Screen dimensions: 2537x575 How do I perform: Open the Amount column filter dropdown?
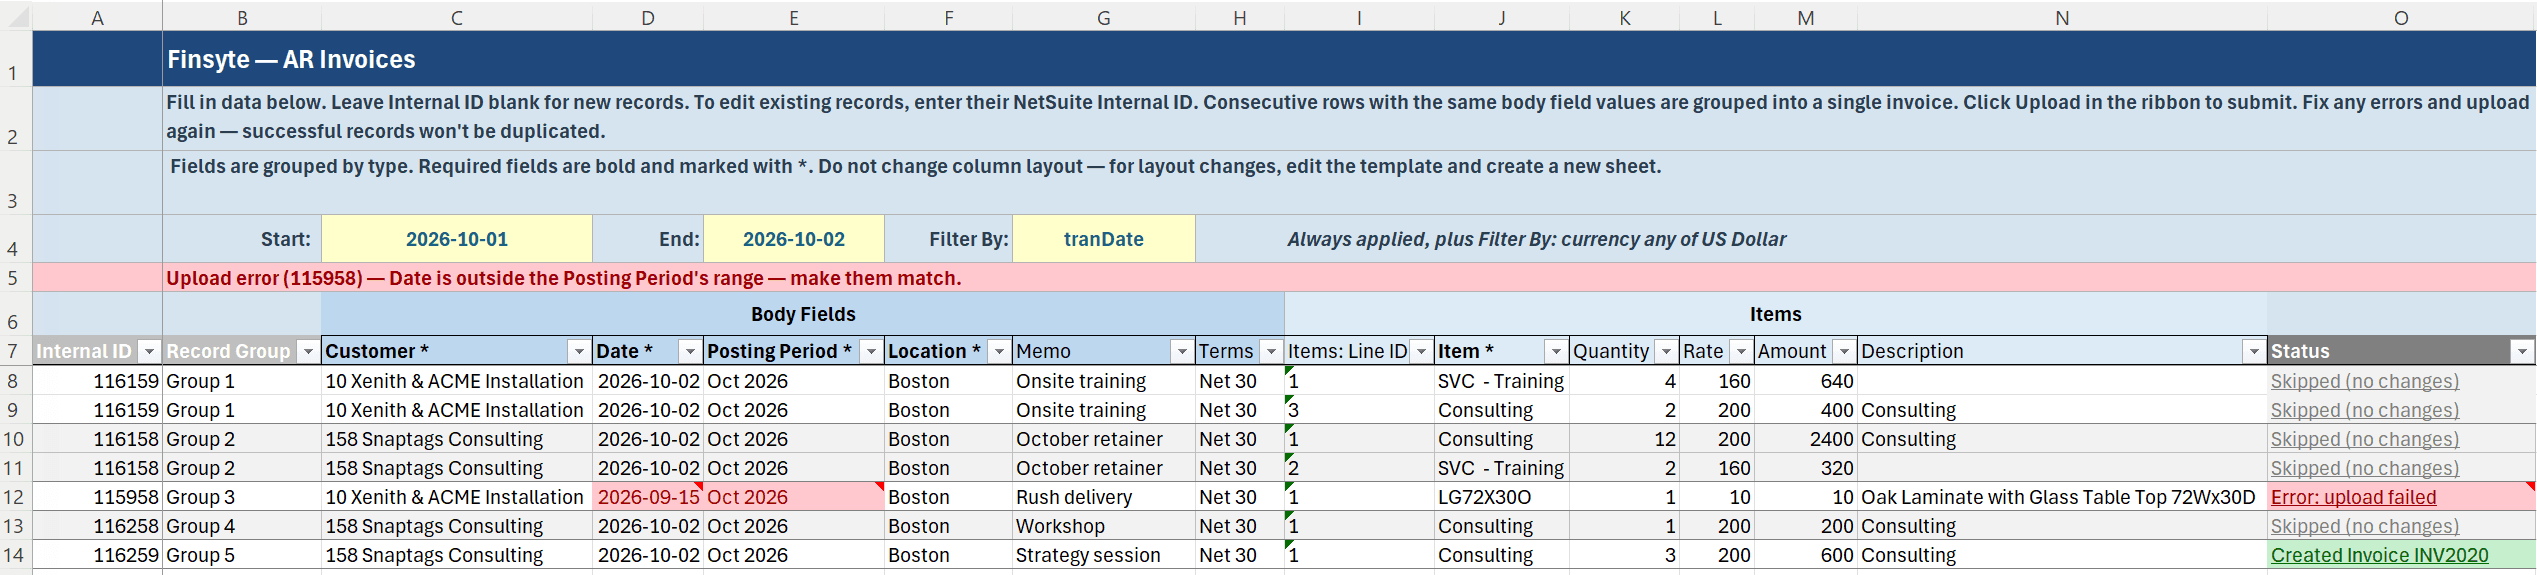pos(1844,352)
